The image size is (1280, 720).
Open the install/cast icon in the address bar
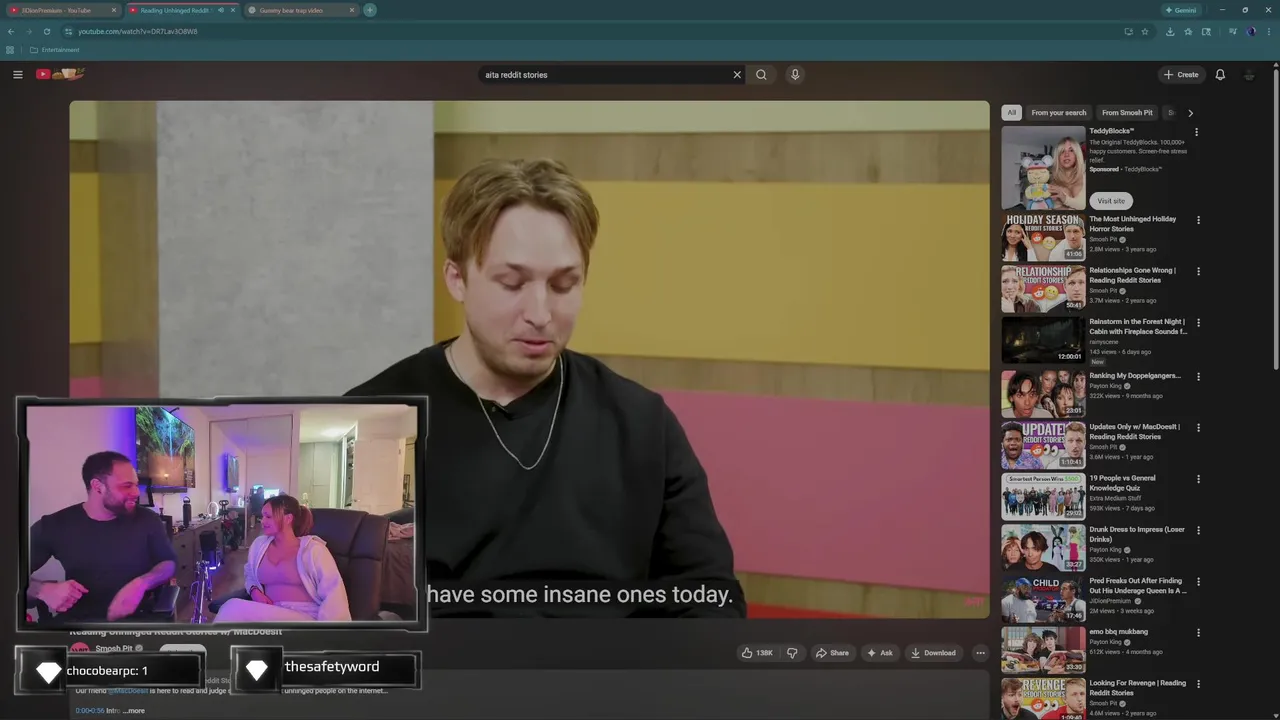point(1128,31)
